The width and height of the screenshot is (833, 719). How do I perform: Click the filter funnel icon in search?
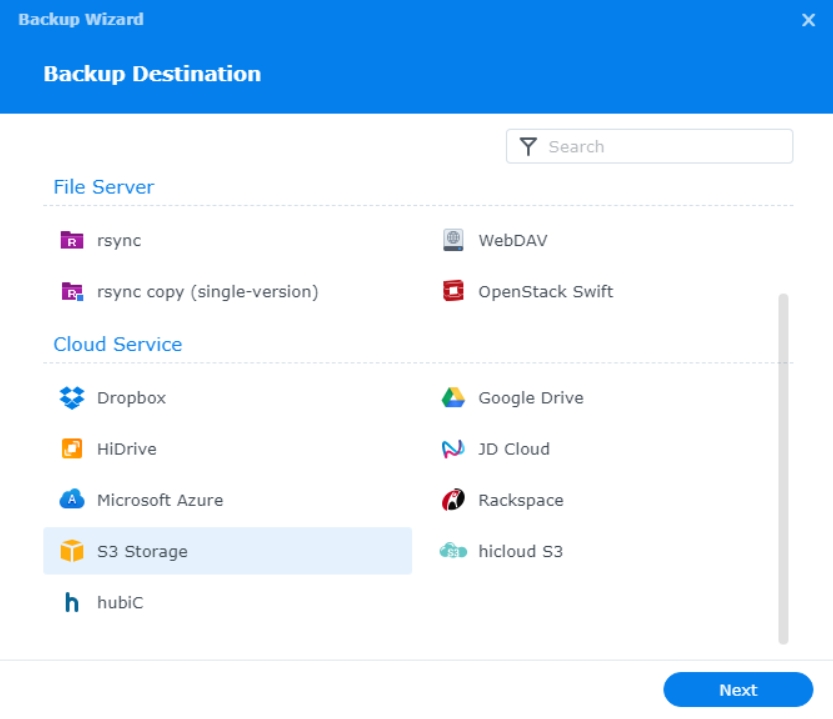point(529,147)
